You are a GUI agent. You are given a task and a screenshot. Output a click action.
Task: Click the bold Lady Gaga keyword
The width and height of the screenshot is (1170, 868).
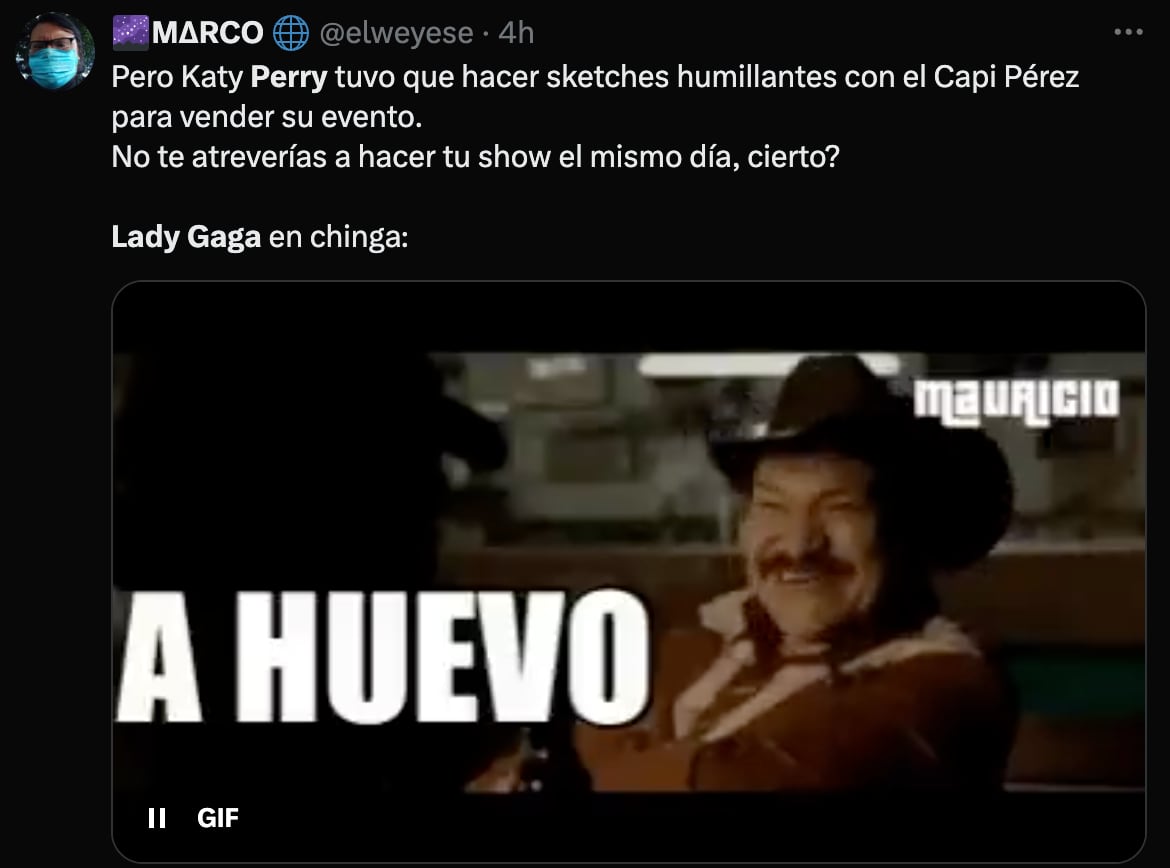pos(186,237)
